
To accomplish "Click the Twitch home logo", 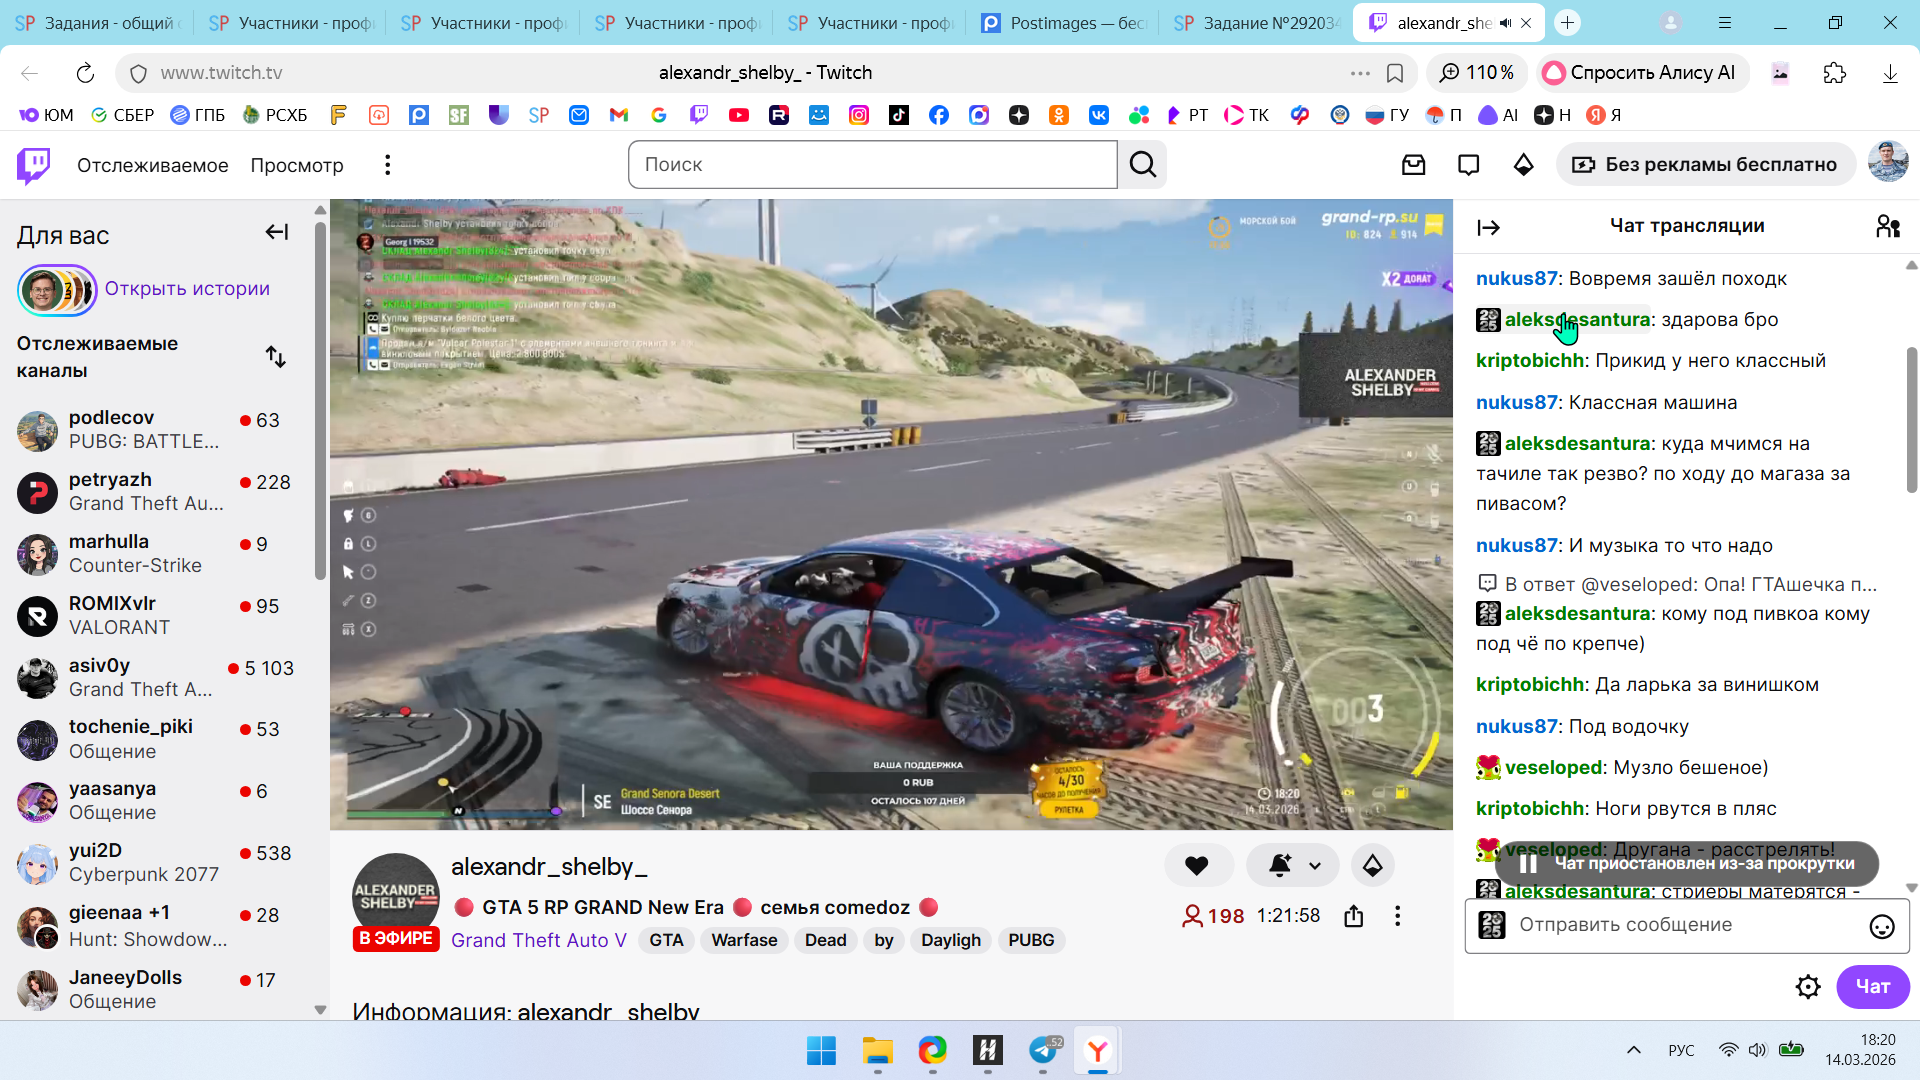I will 33,165.
